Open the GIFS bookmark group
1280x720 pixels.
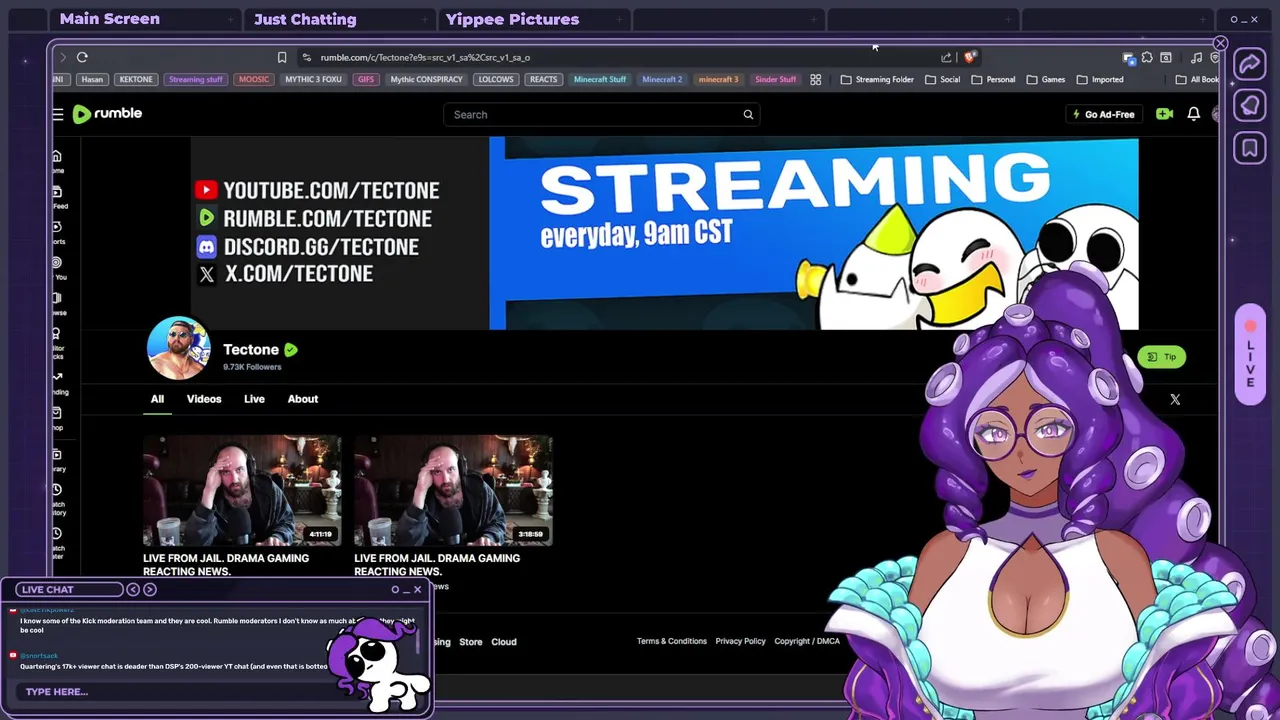366,79
